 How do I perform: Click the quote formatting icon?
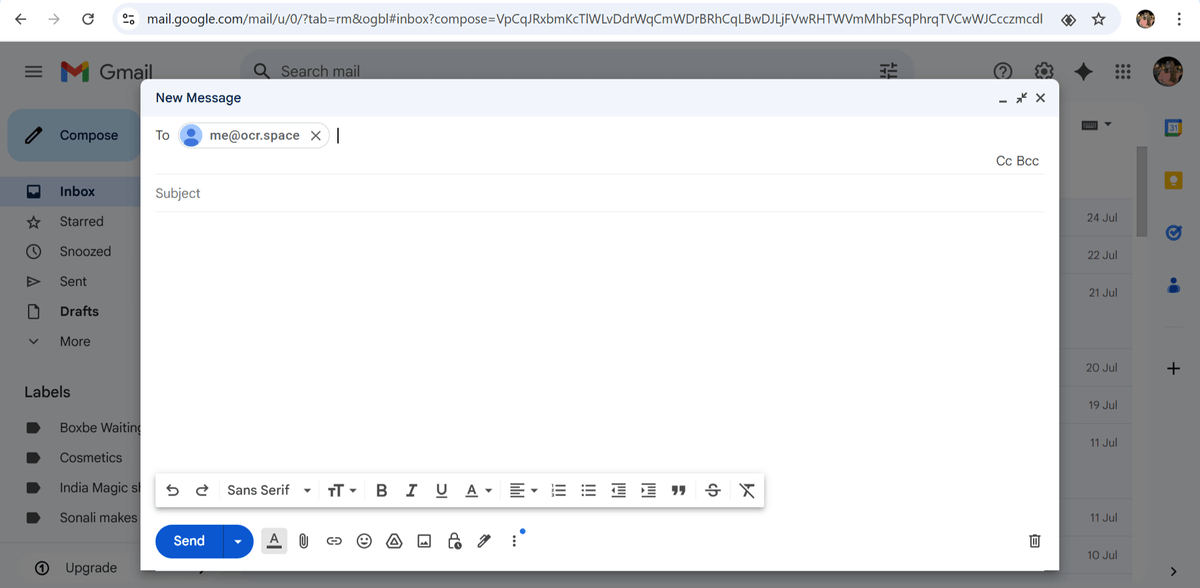point(678,490)
